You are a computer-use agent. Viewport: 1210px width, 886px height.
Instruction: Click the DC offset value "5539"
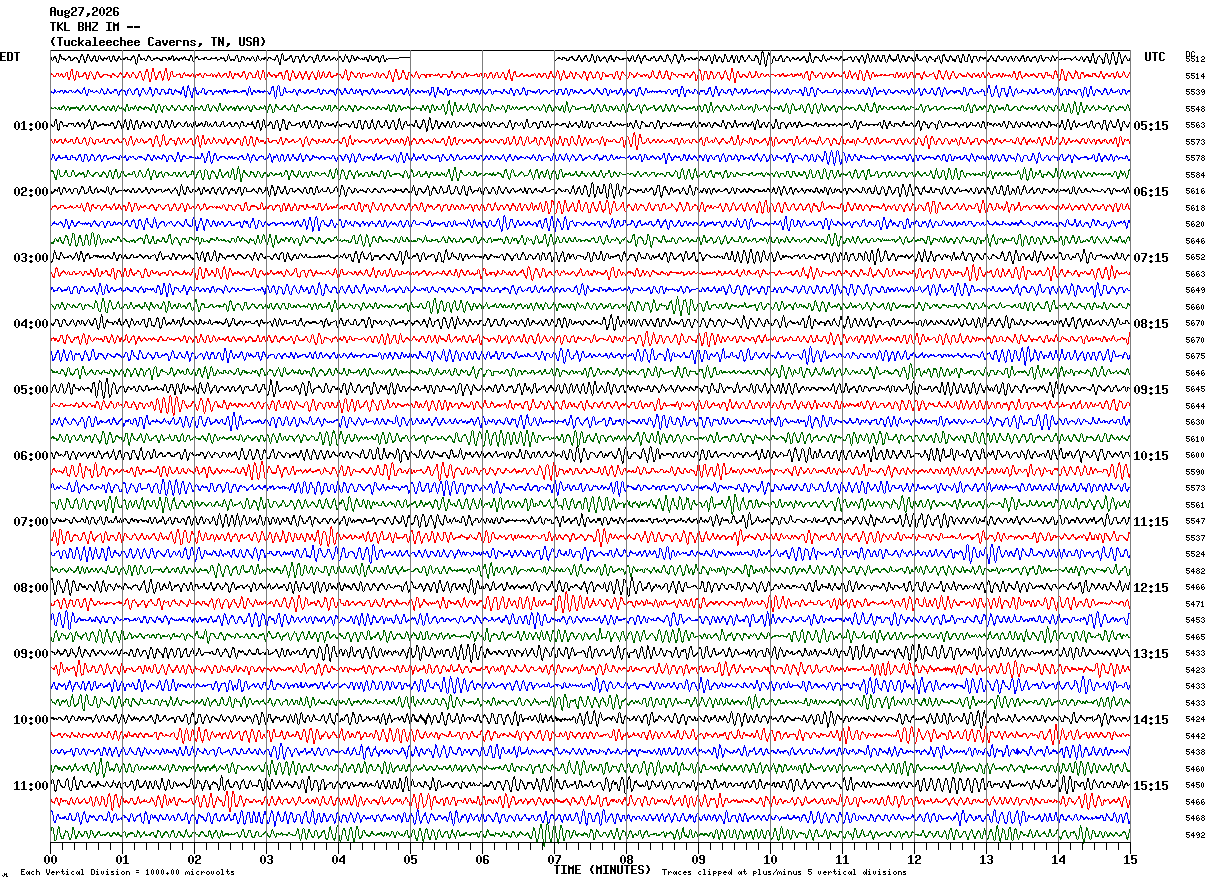(x=1195, y=93)
